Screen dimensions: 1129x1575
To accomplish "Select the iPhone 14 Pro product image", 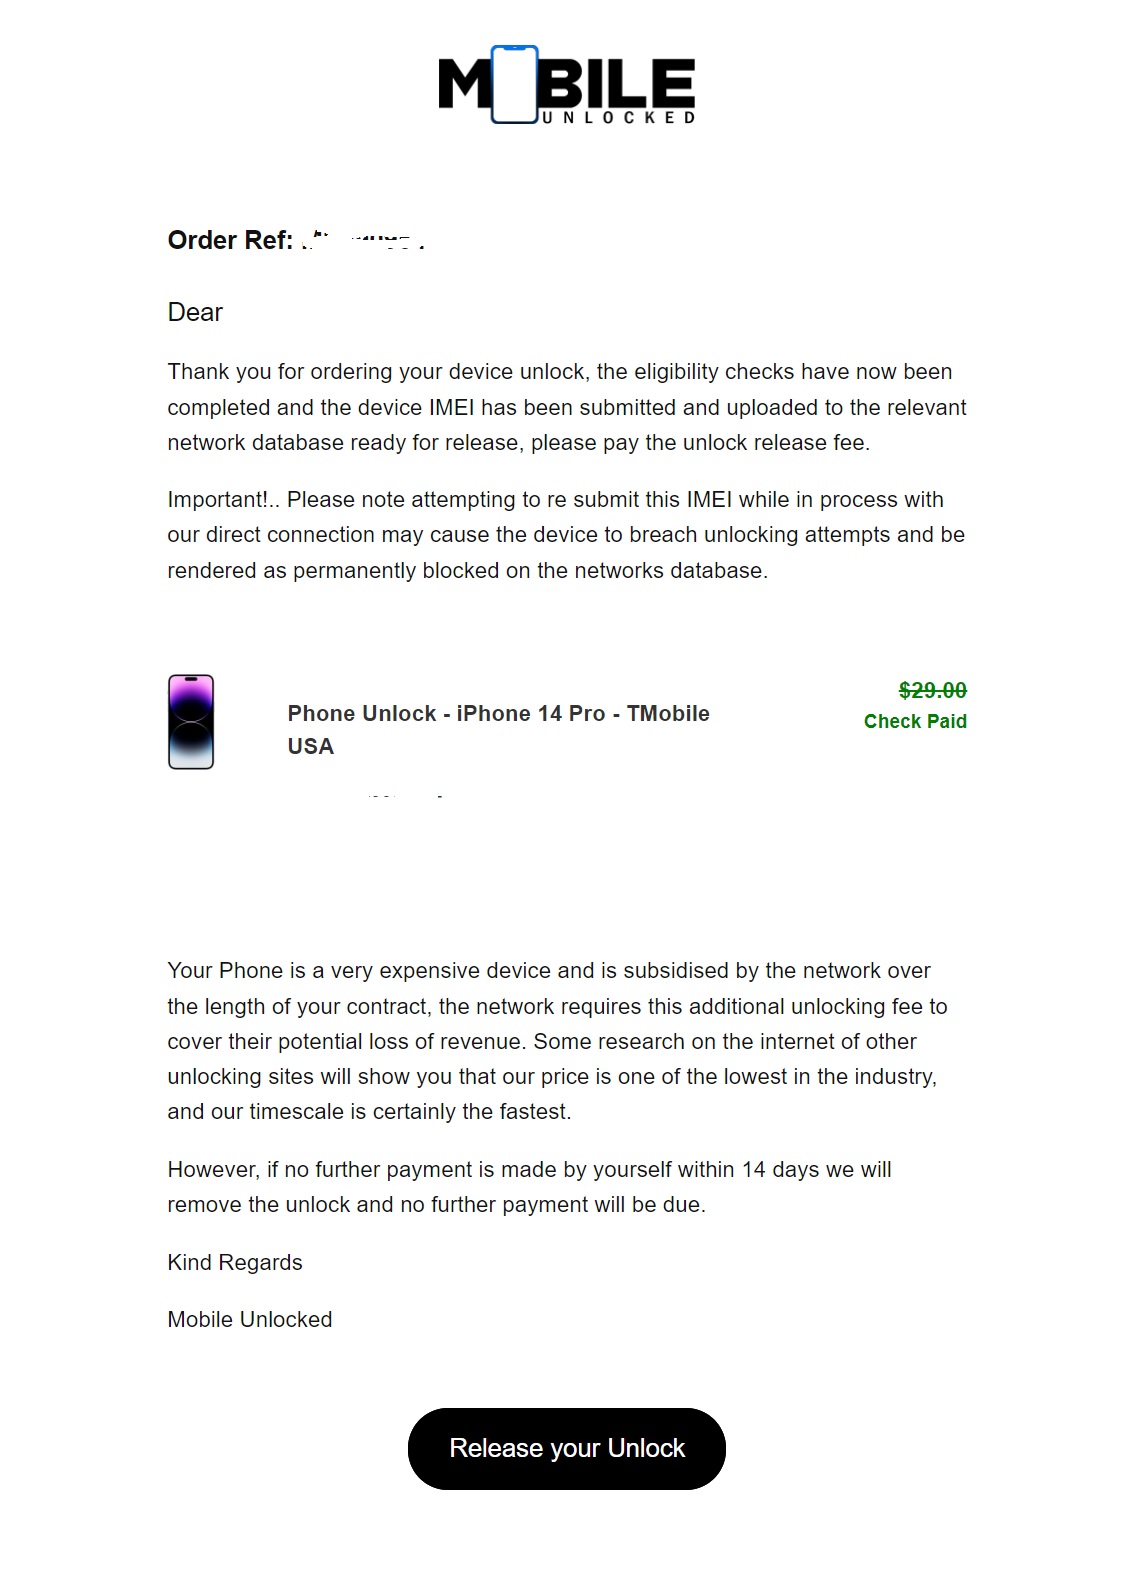I will 192,720.
